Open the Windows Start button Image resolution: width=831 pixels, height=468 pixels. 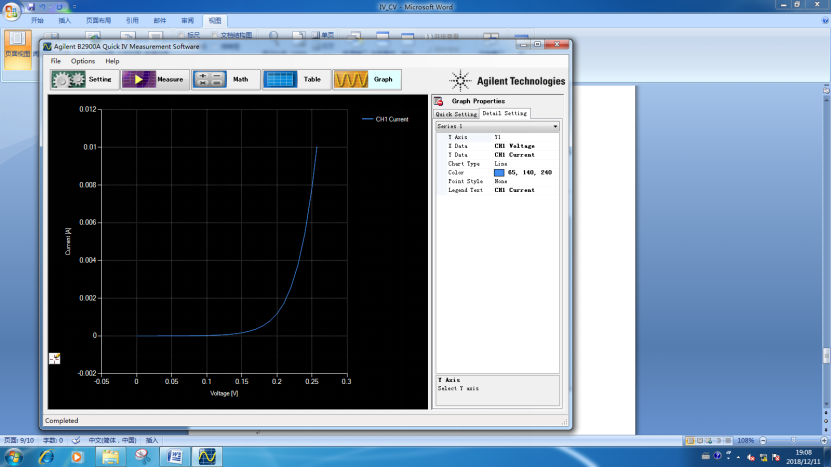coord(13,457)
